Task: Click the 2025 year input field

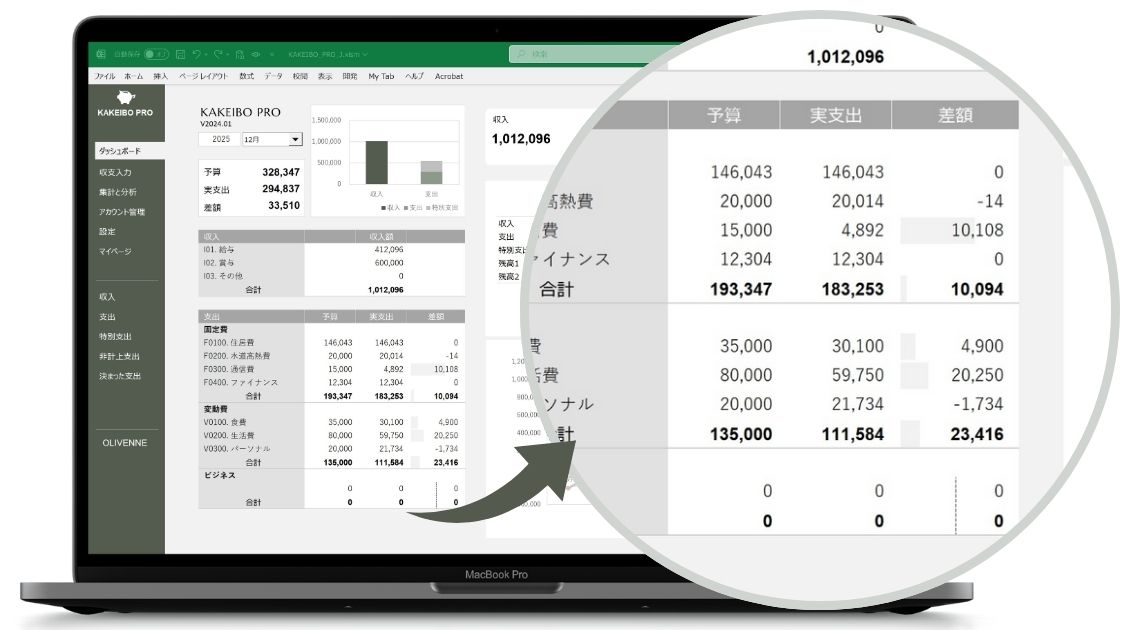Action: [x=220, y=139]
